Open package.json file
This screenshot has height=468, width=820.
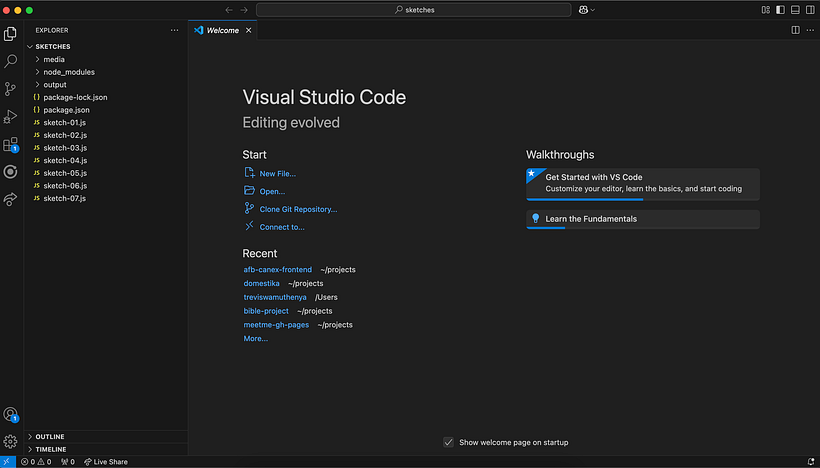(x=107, y=110)
